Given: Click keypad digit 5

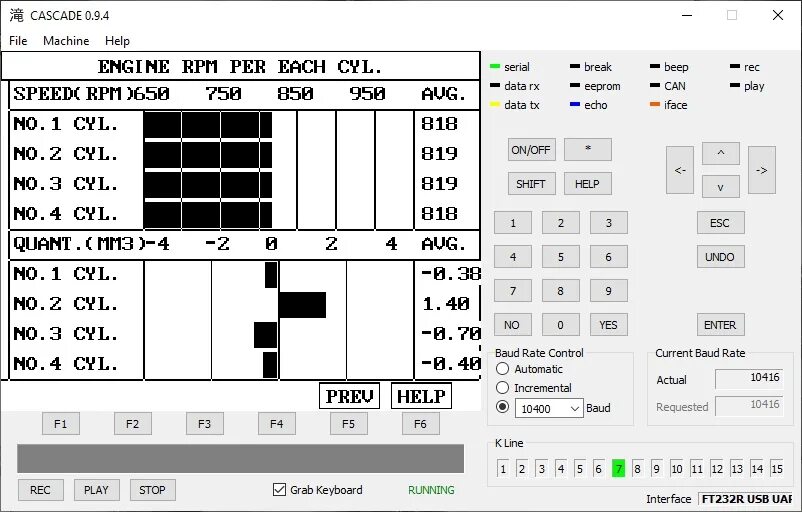Looking at the screenshot, I should (x=561, y=257).
